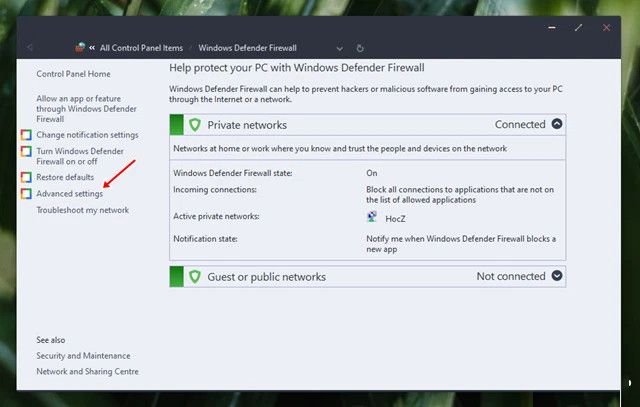Open the address bar history dropdown
The height and width of the screenshot is (407, 640).
tap(340, 47)
